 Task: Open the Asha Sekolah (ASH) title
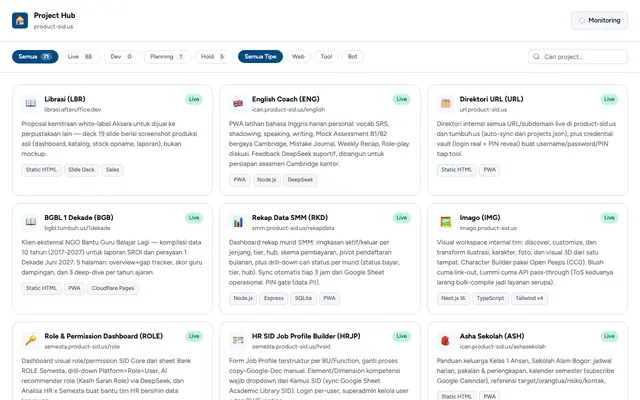point(492,336)
